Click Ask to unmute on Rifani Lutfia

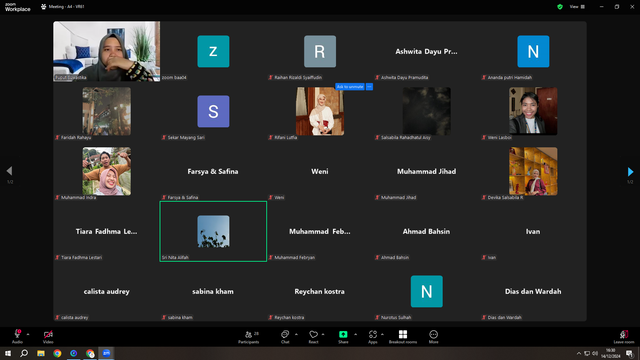coord(350,87)
